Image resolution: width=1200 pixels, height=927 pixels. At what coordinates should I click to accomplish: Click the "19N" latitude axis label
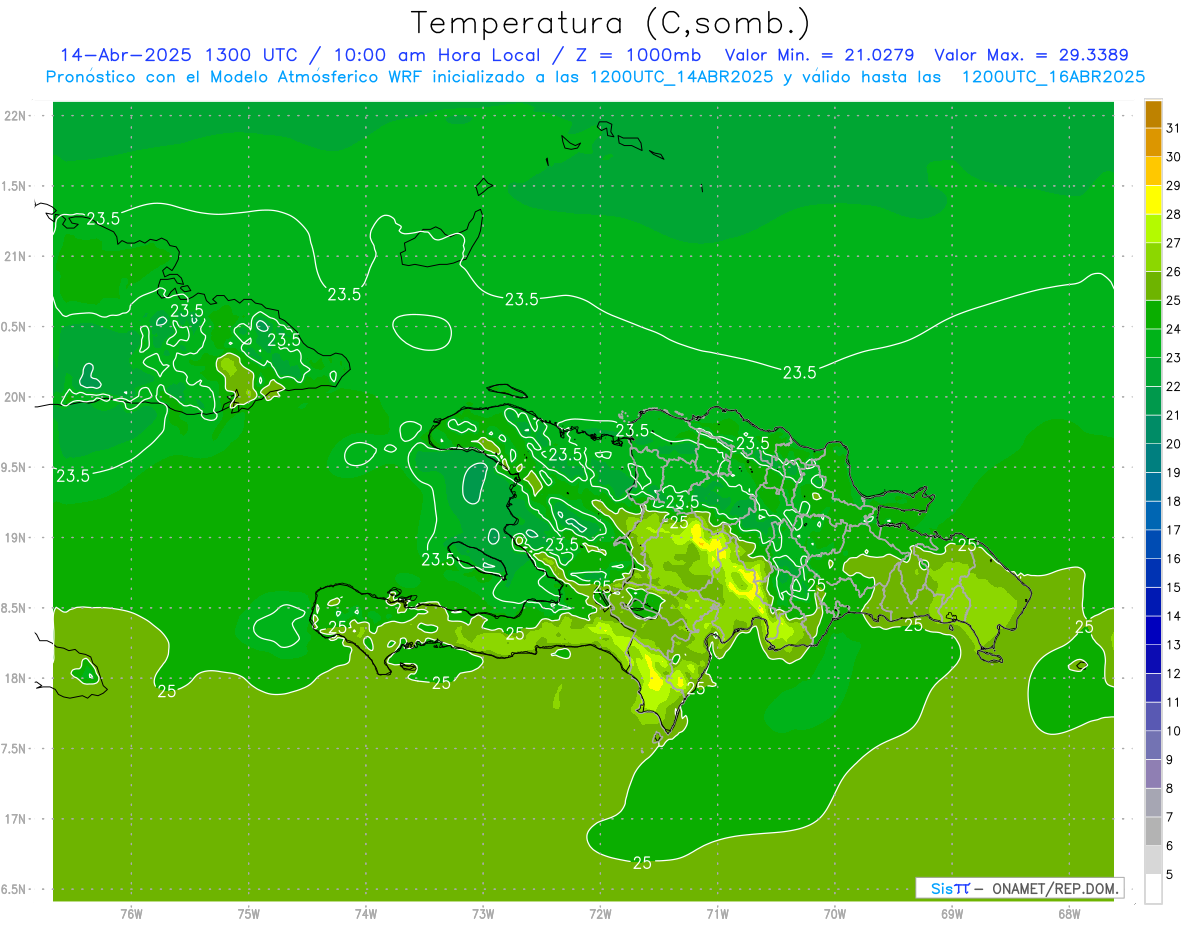click(14, 538)
